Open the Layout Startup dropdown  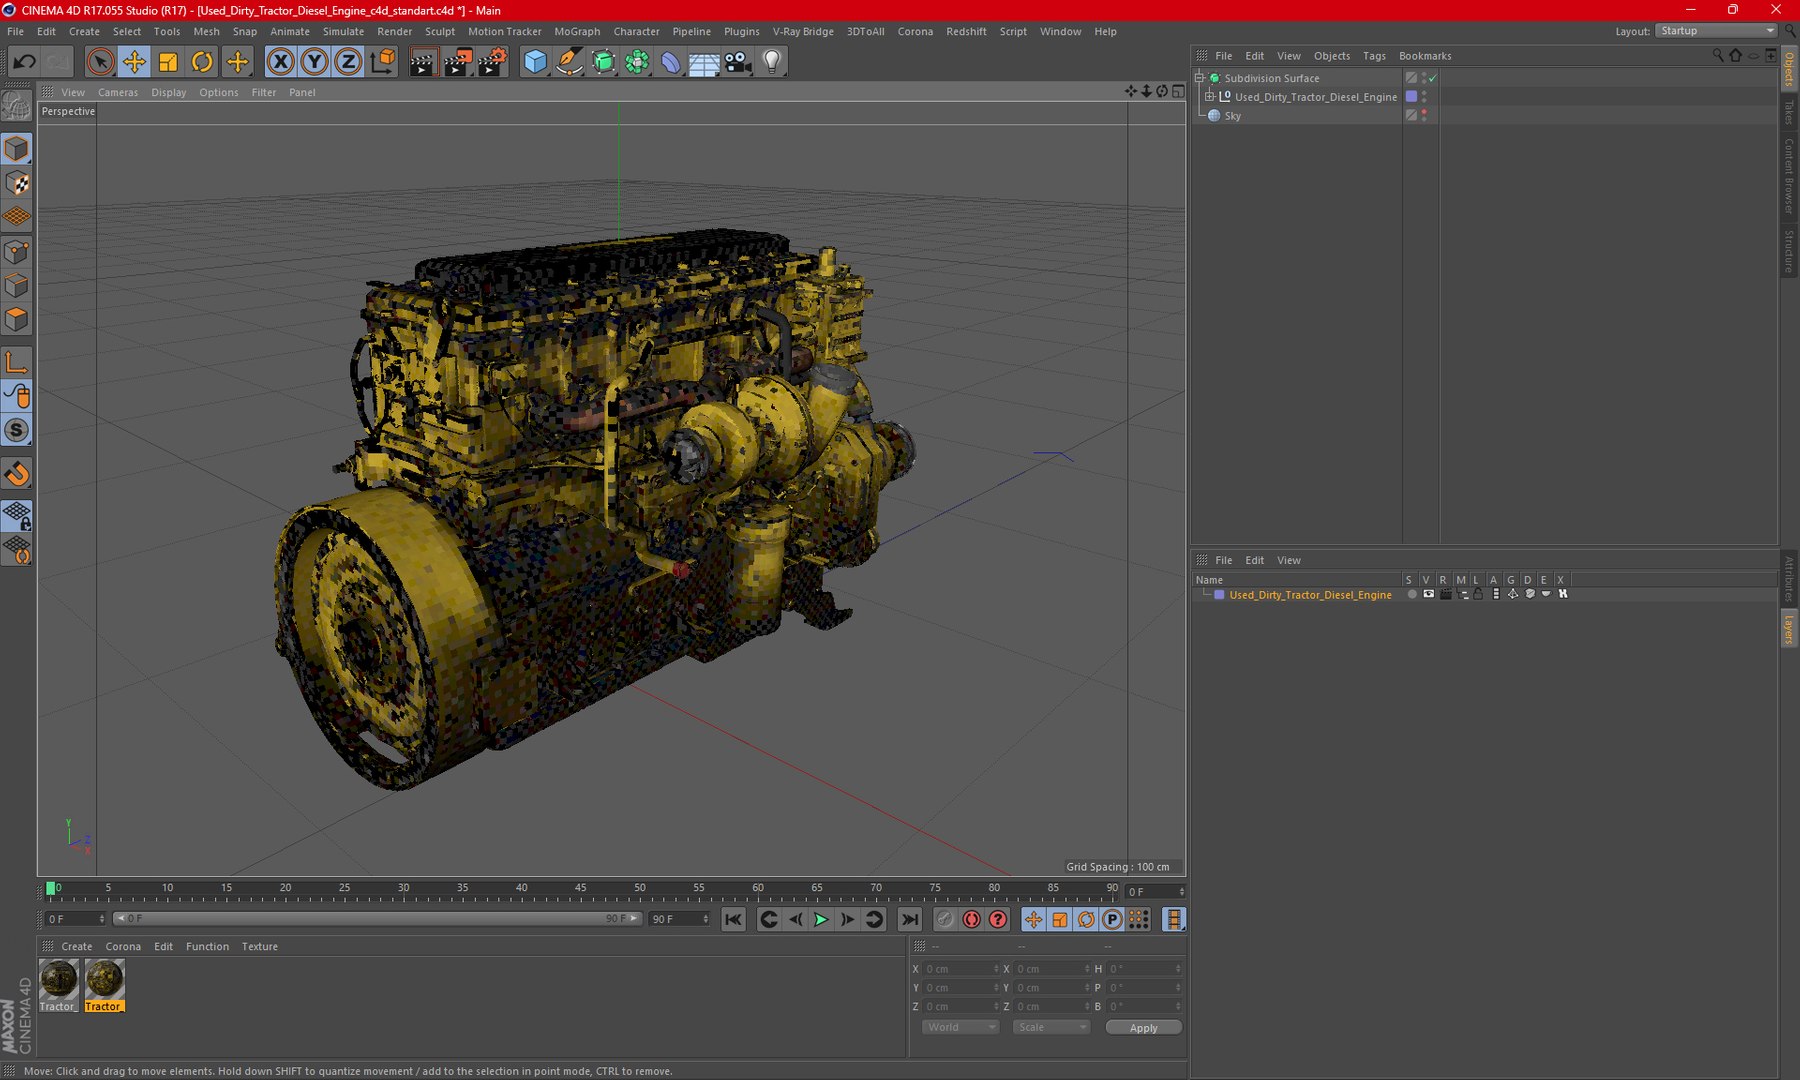coord(1716,31)
